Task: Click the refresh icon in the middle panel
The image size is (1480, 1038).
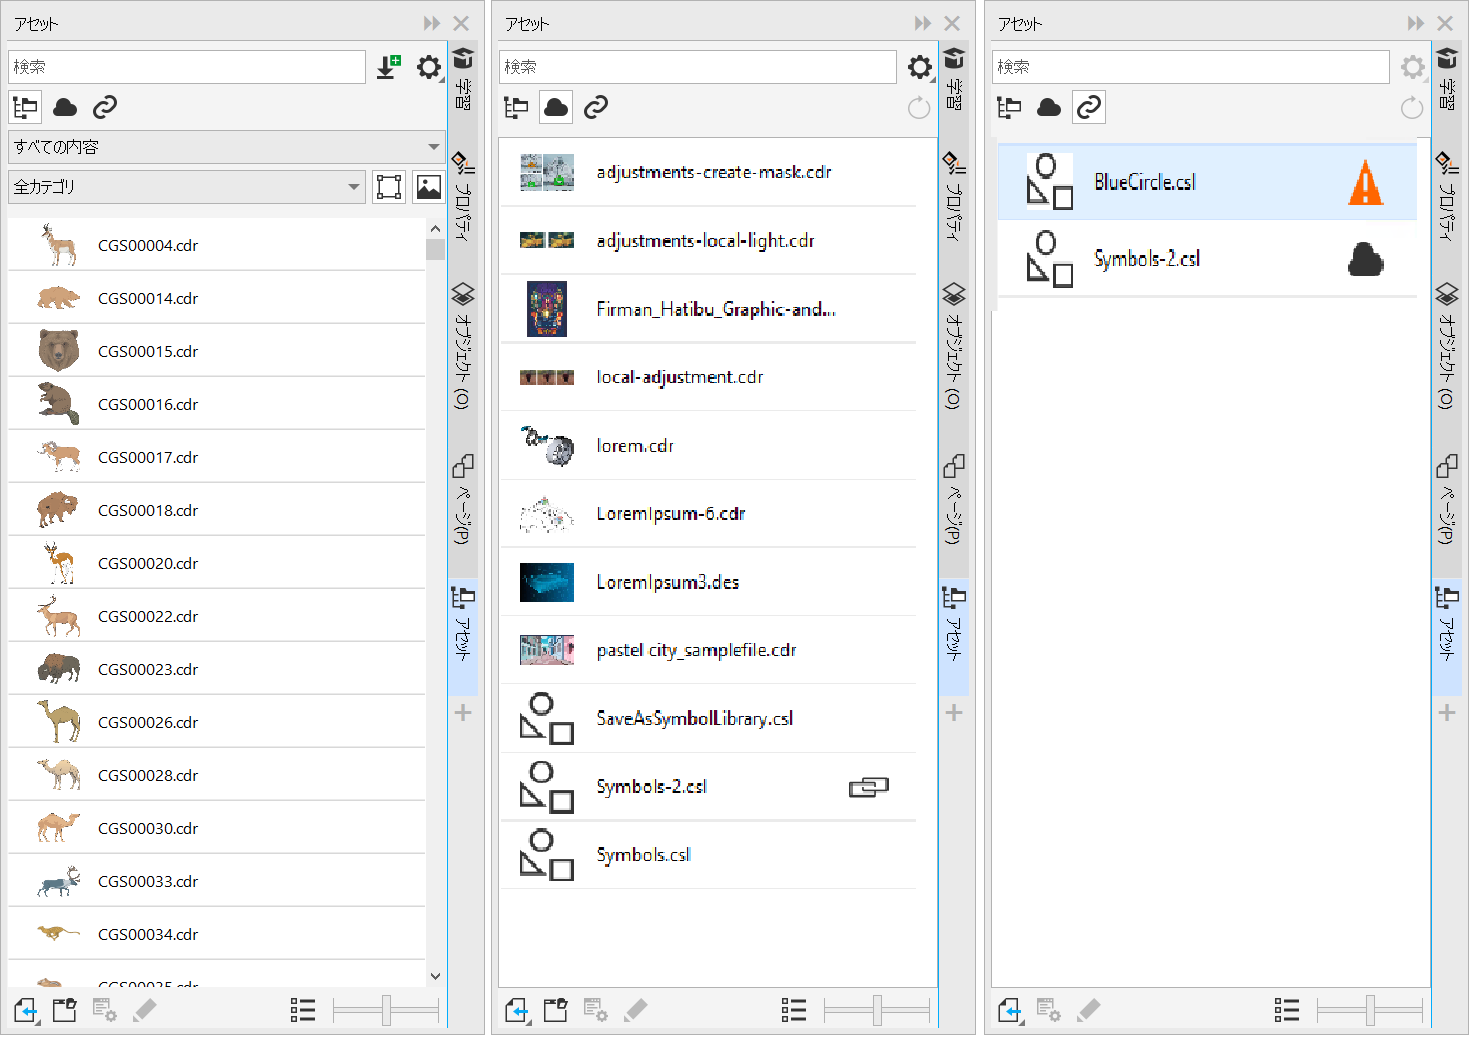Action: [x=918, y=108]
